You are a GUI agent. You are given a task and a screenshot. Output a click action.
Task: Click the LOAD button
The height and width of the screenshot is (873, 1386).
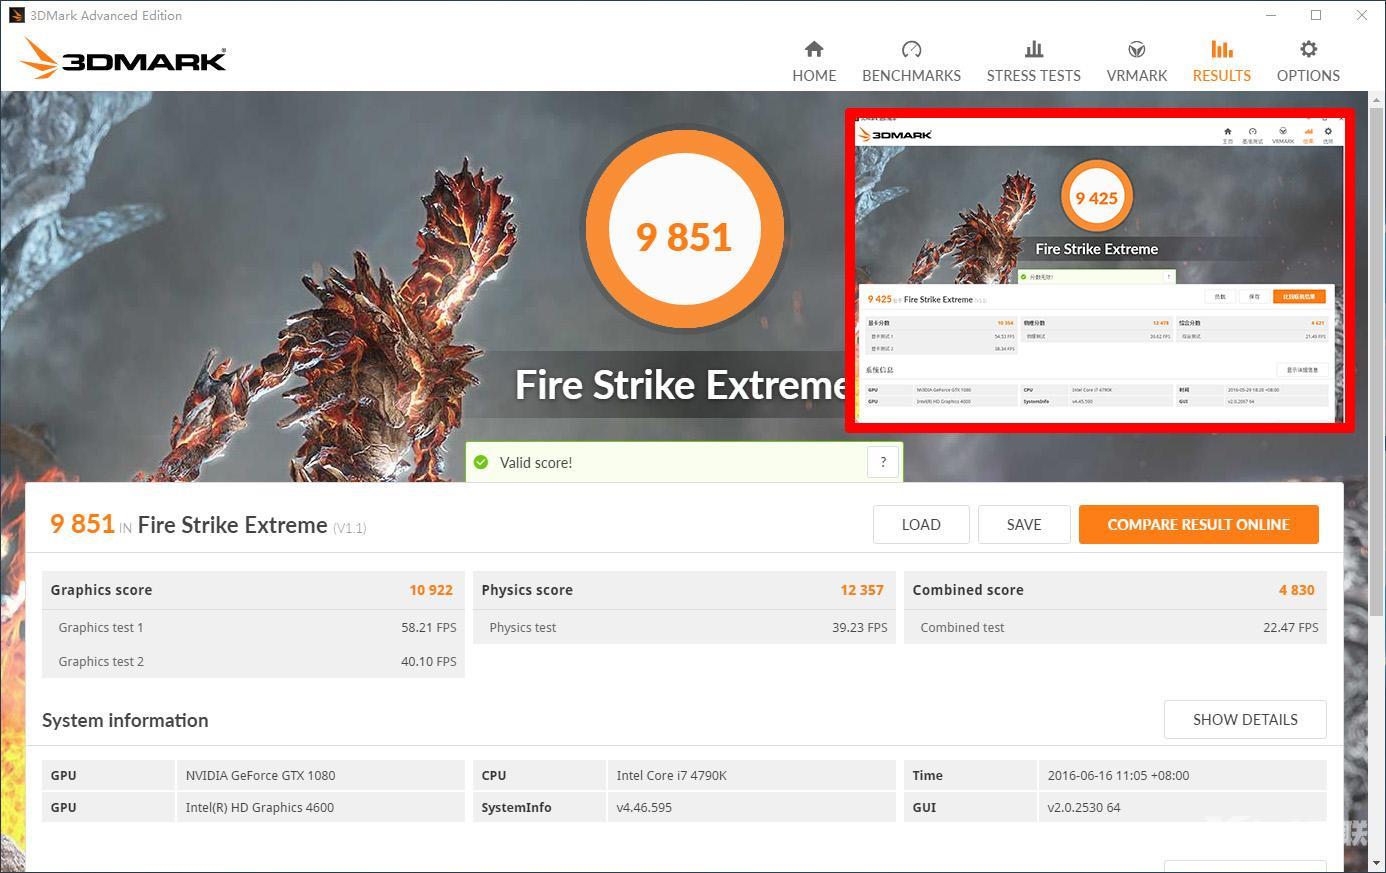[x=921, y=524]
